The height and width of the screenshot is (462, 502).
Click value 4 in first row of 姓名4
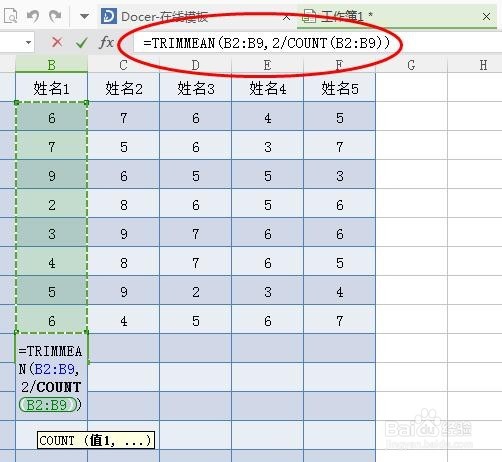pyautogui.click(x=268, y=118)
